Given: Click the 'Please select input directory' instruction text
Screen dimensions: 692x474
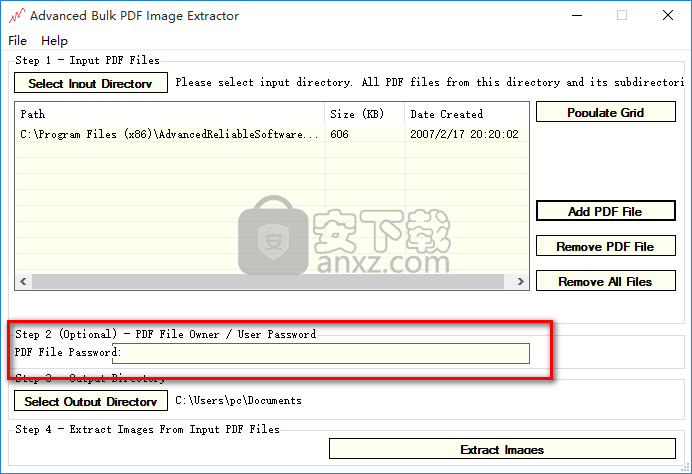Looking at the screenshot, I should coord(429,82).
